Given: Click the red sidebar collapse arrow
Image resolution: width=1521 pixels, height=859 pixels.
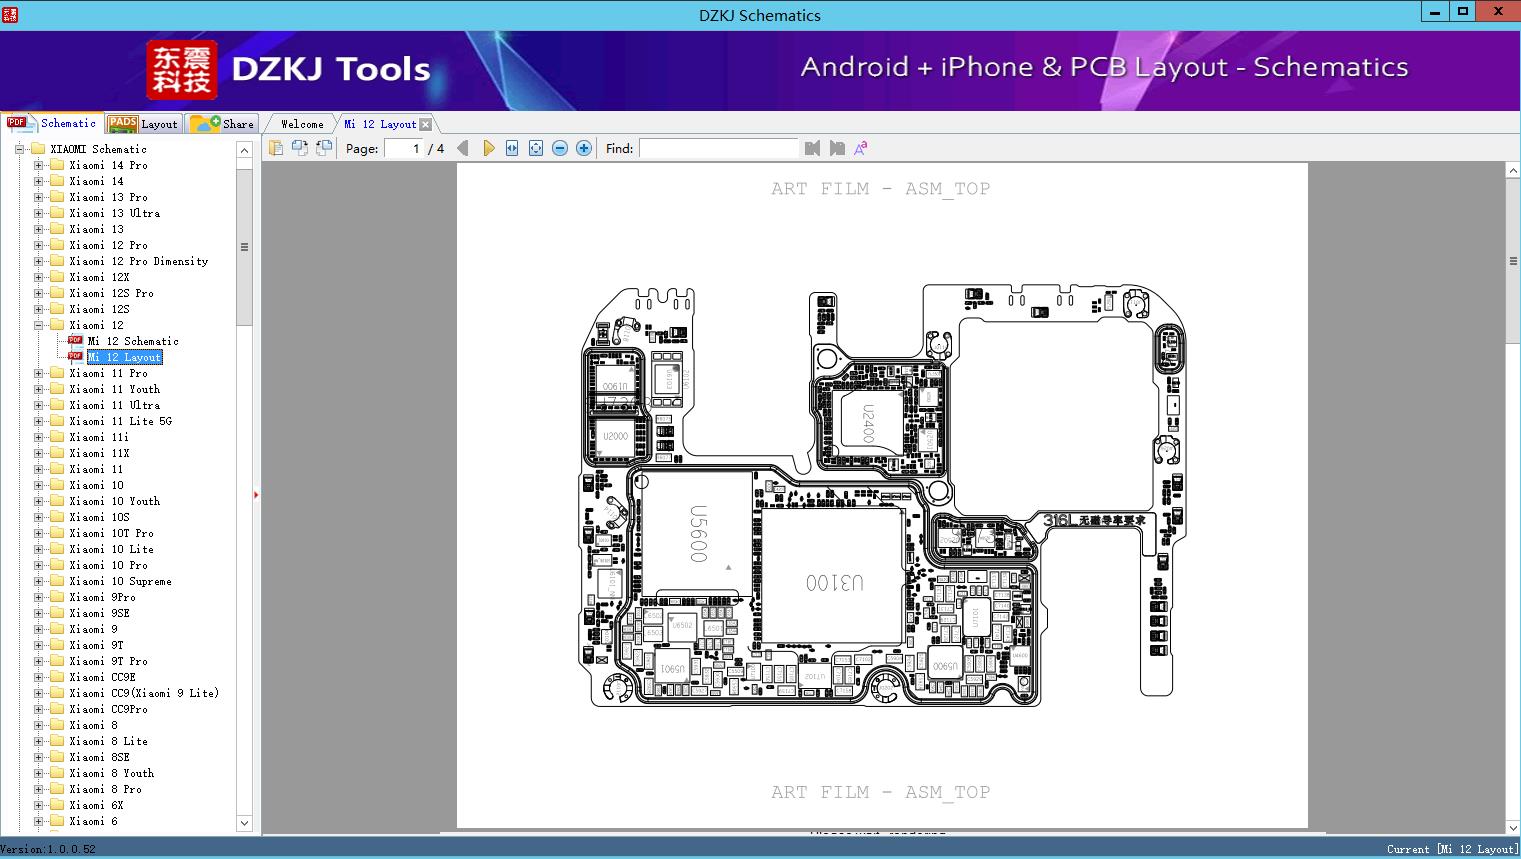Looking at the screenshot, I should pos(256,494).
